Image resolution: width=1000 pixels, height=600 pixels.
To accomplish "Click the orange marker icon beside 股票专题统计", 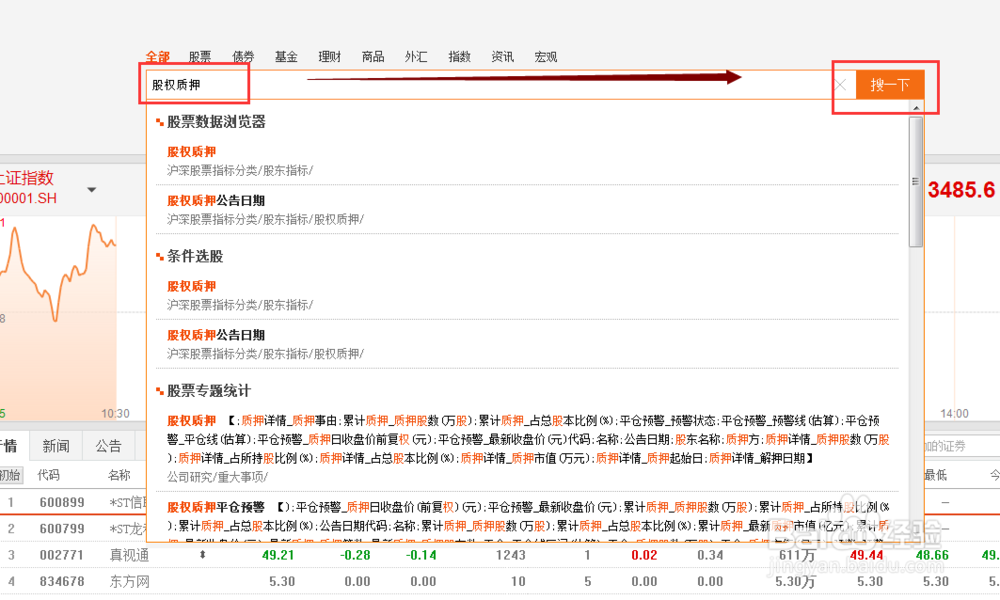I will point(157,391).
